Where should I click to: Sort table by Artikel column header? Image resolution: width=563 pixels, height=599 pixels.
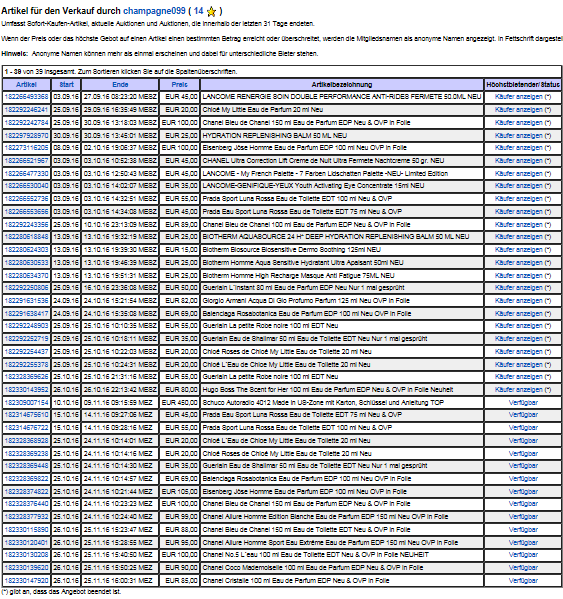click(x=26, y=84)
